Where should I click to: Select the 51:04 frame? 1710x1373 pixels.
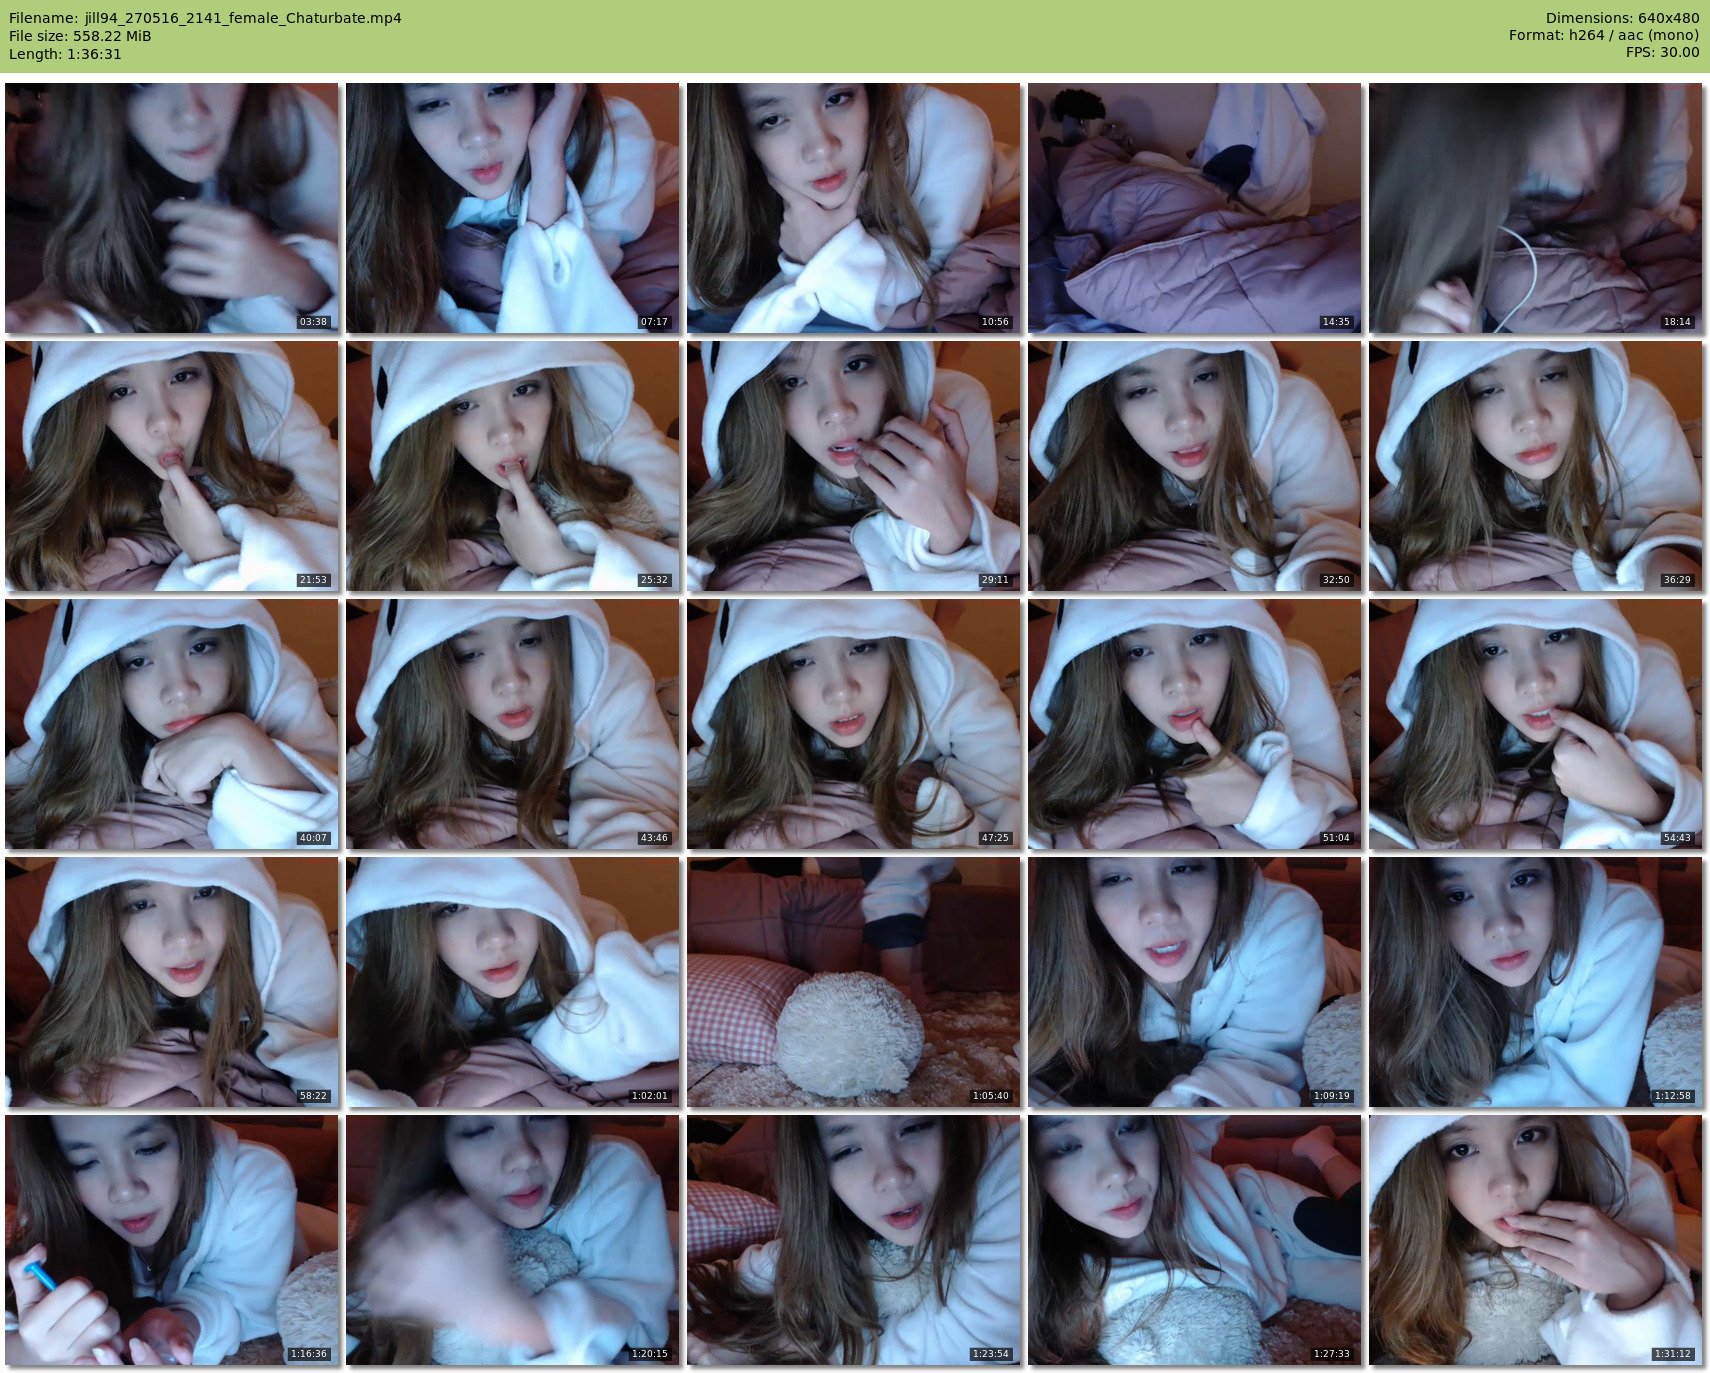pyautogui.click(x=1195, y=724)
